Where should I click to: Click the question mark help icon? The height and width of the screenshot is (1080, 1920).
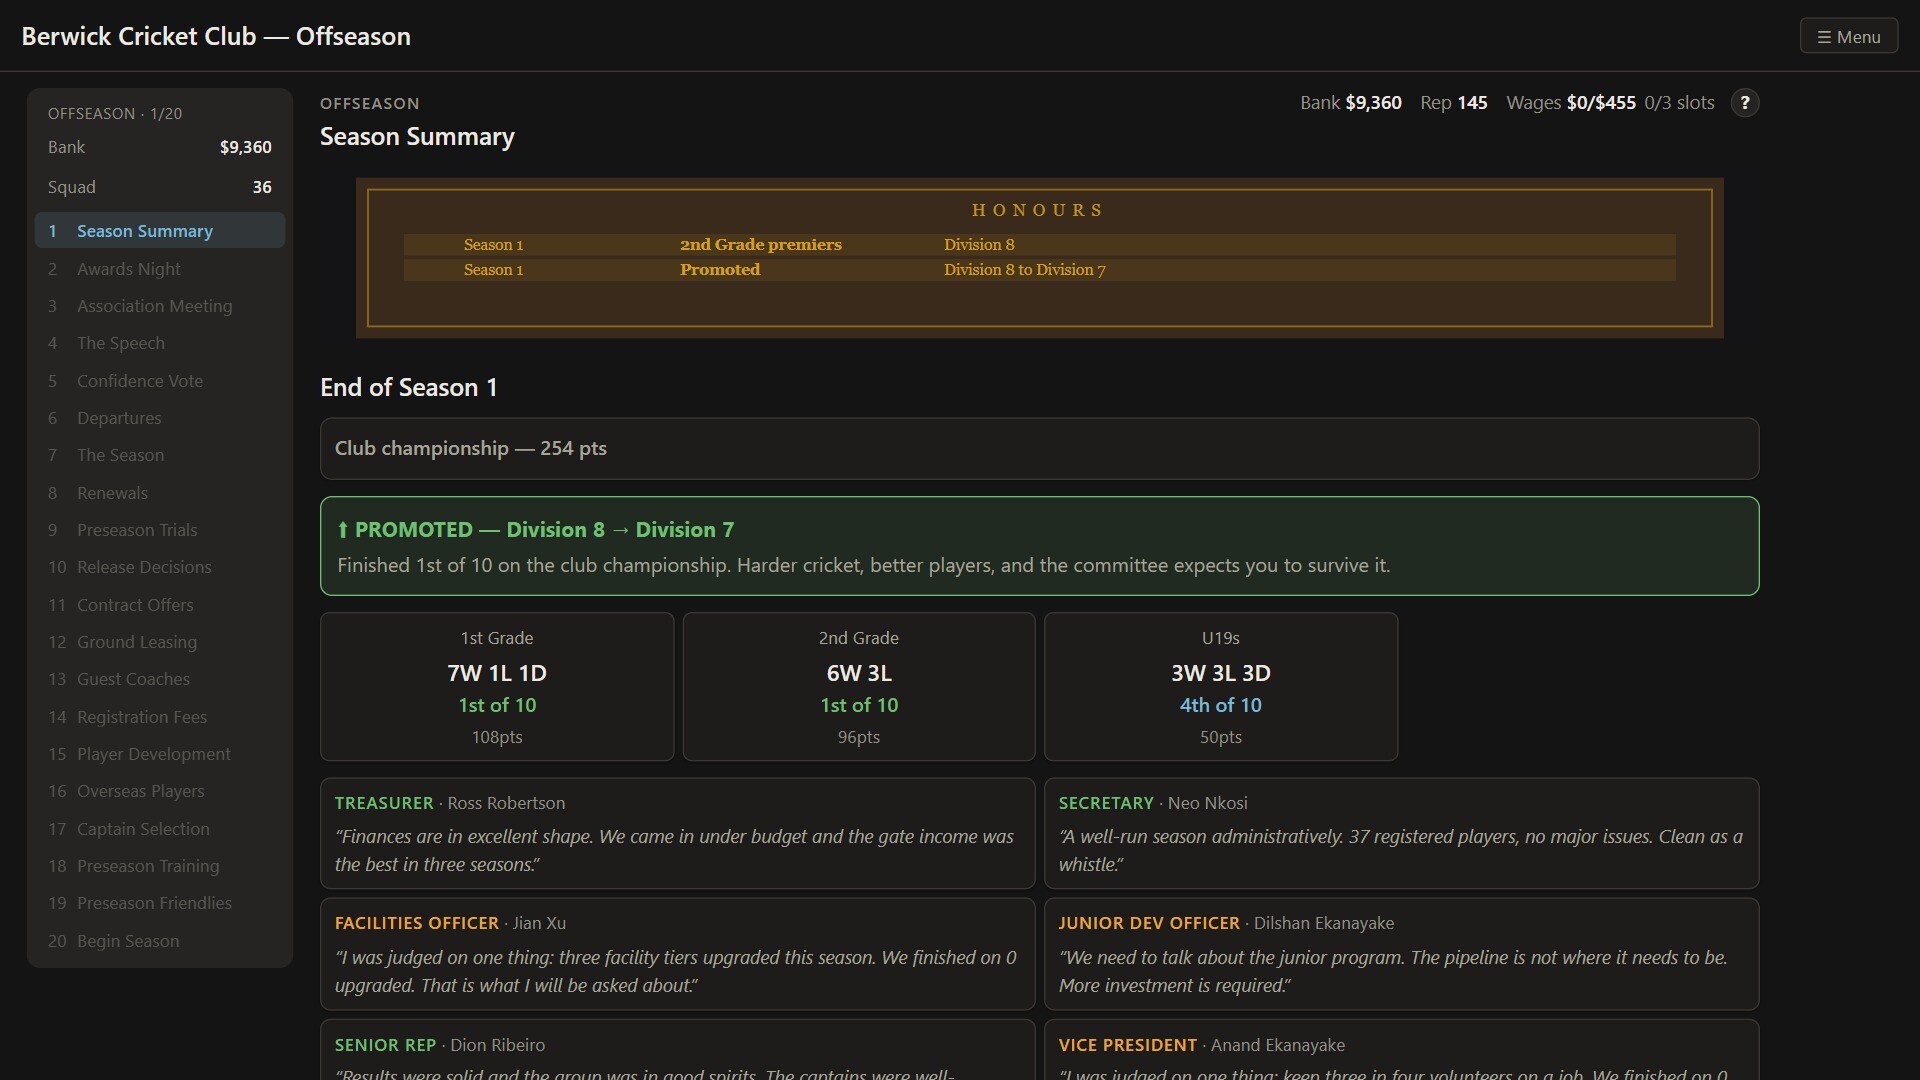[1744, 103]
